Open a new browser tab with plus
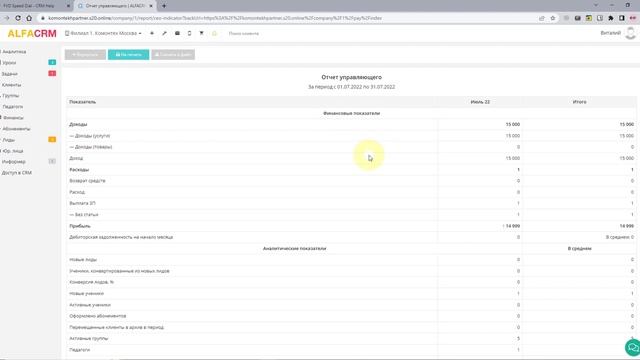The image size is (640, 360). point(164,6)
